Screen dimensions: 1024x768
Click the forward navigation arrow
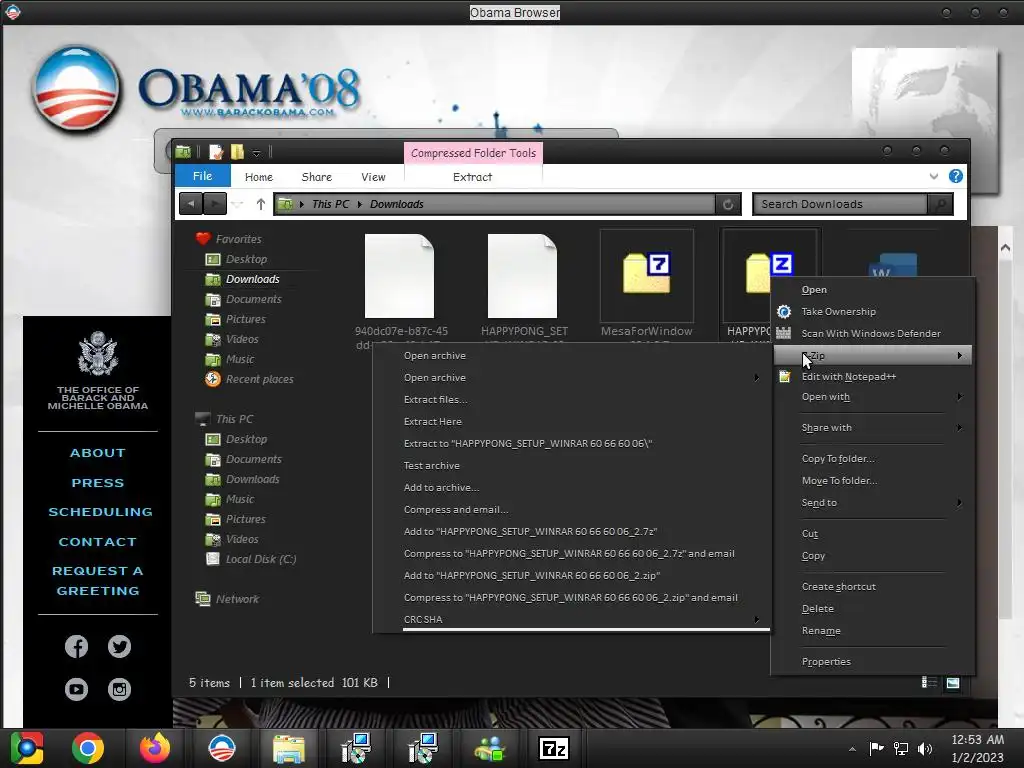215,204
